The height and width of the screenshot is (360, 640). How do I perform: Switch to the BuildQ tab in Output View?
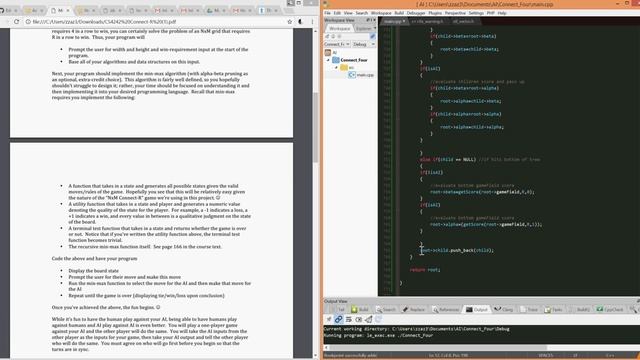click(x=579, y=310)
